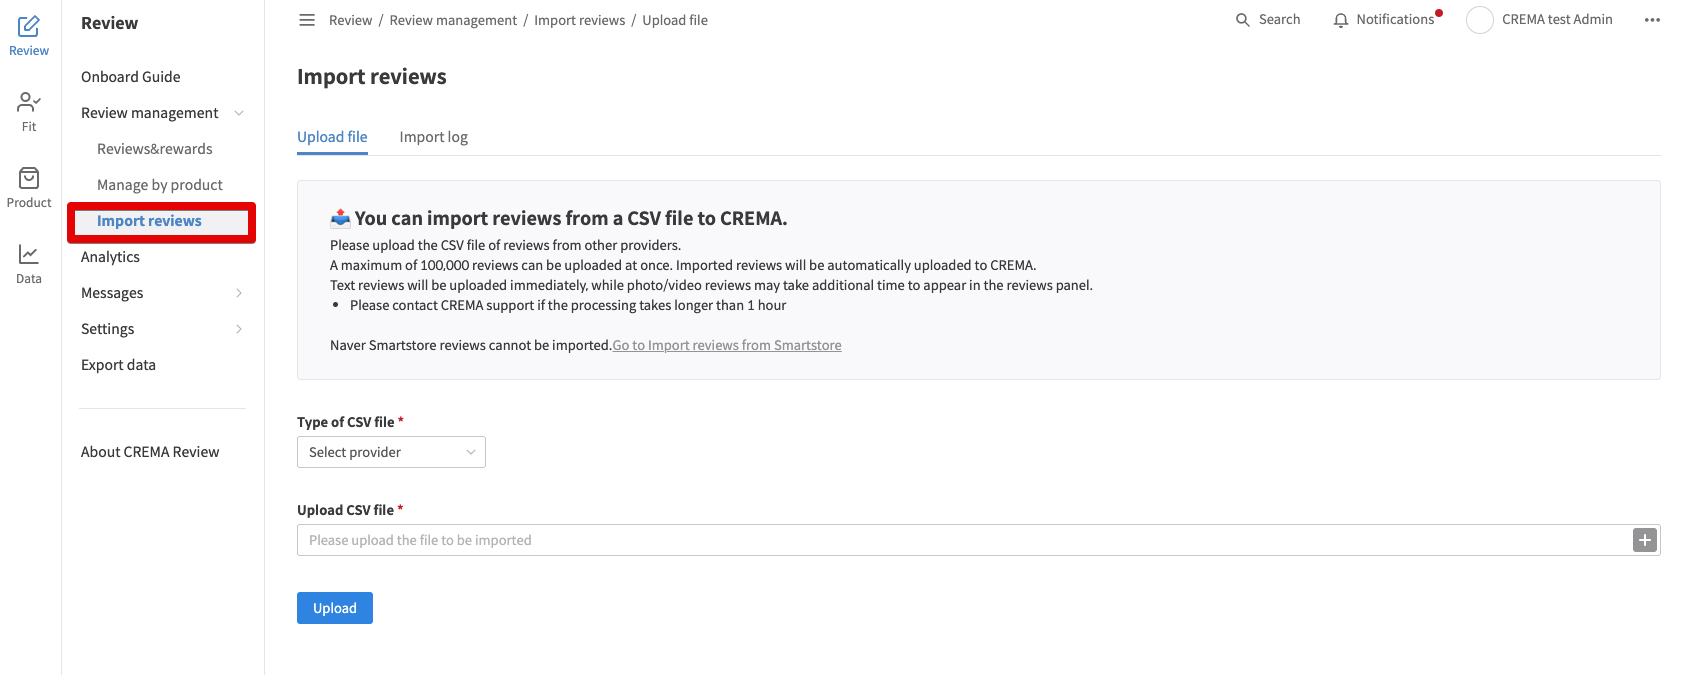Expand the Settings submenu
Viewport: 1691px width, 675px height.
239,329
